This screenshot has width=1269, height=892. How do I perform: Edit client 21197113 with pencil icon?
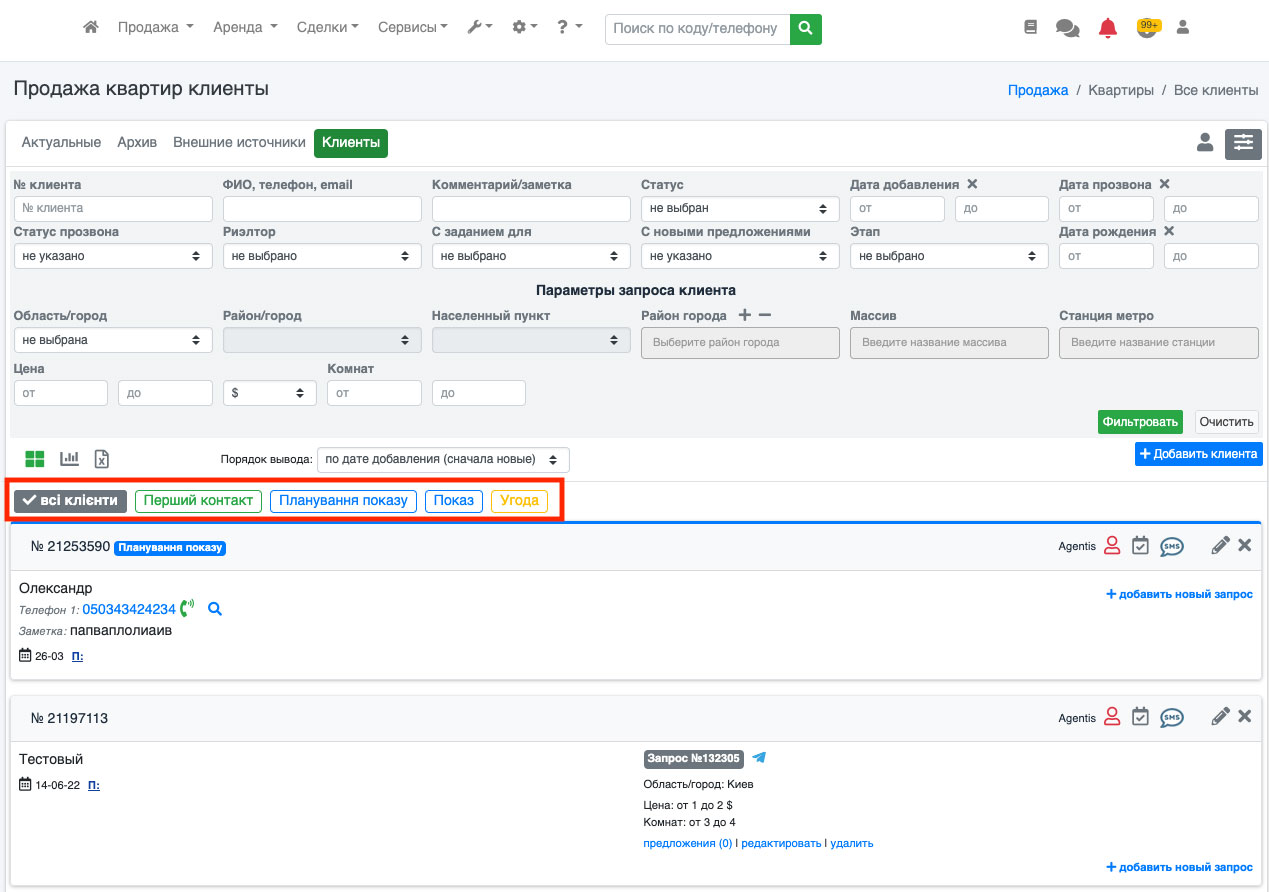pos(1220,717)
